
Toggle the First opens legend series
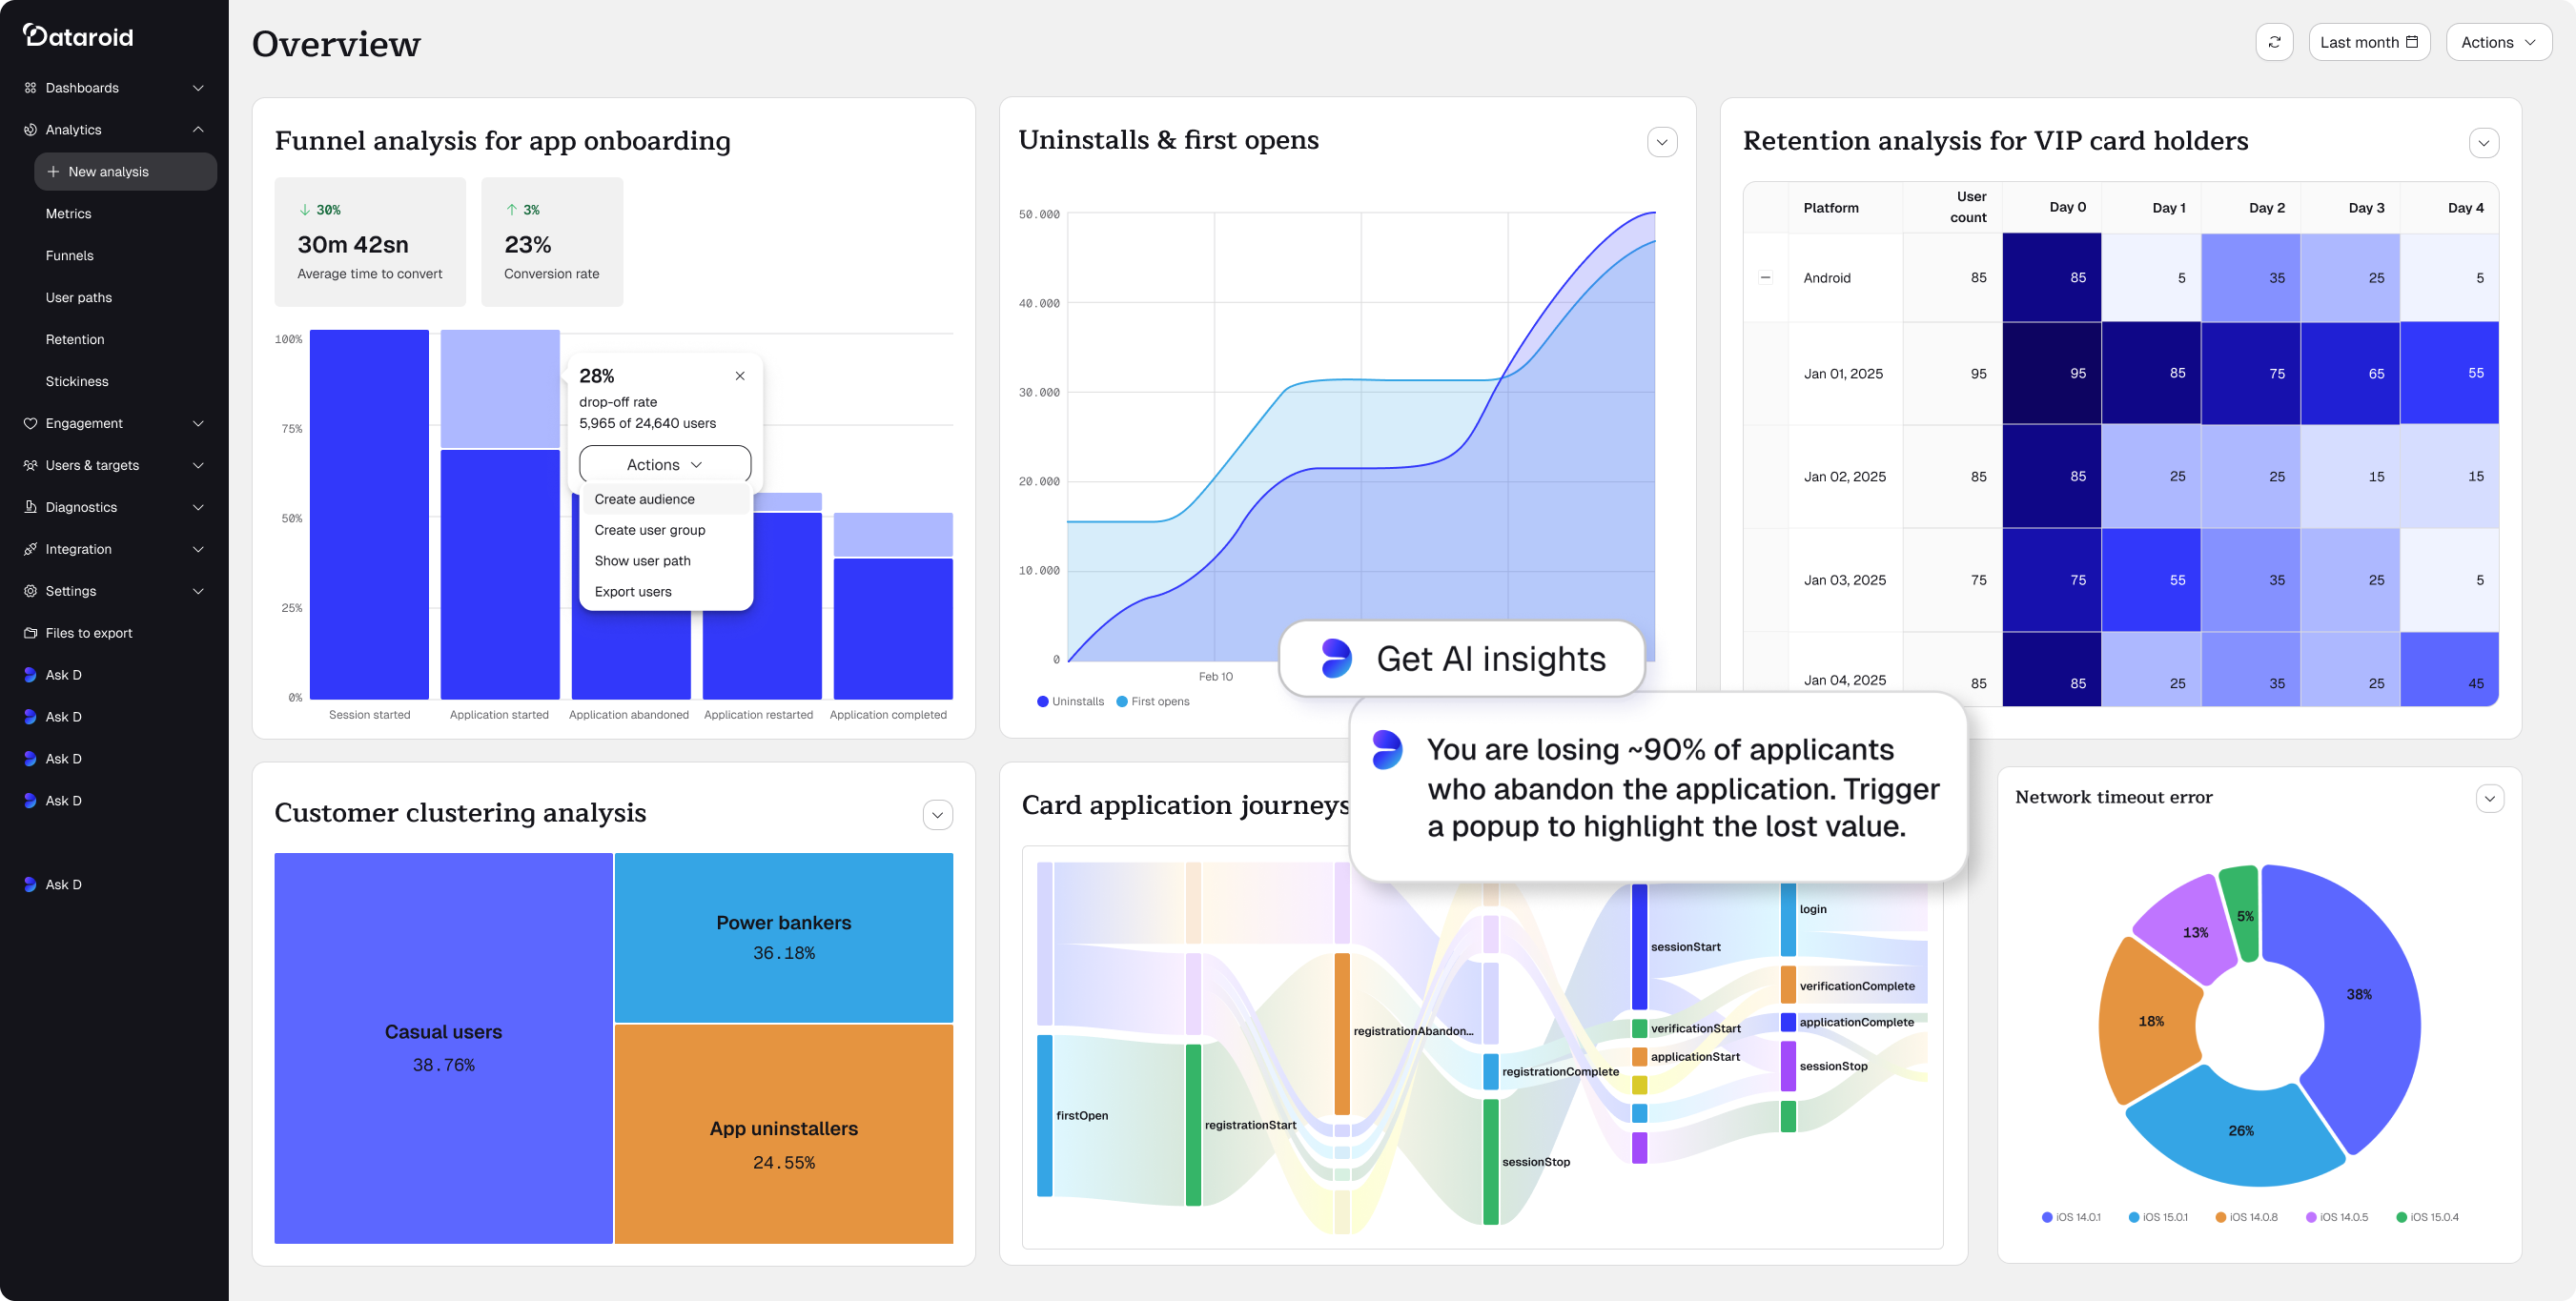click(1152, 701)
